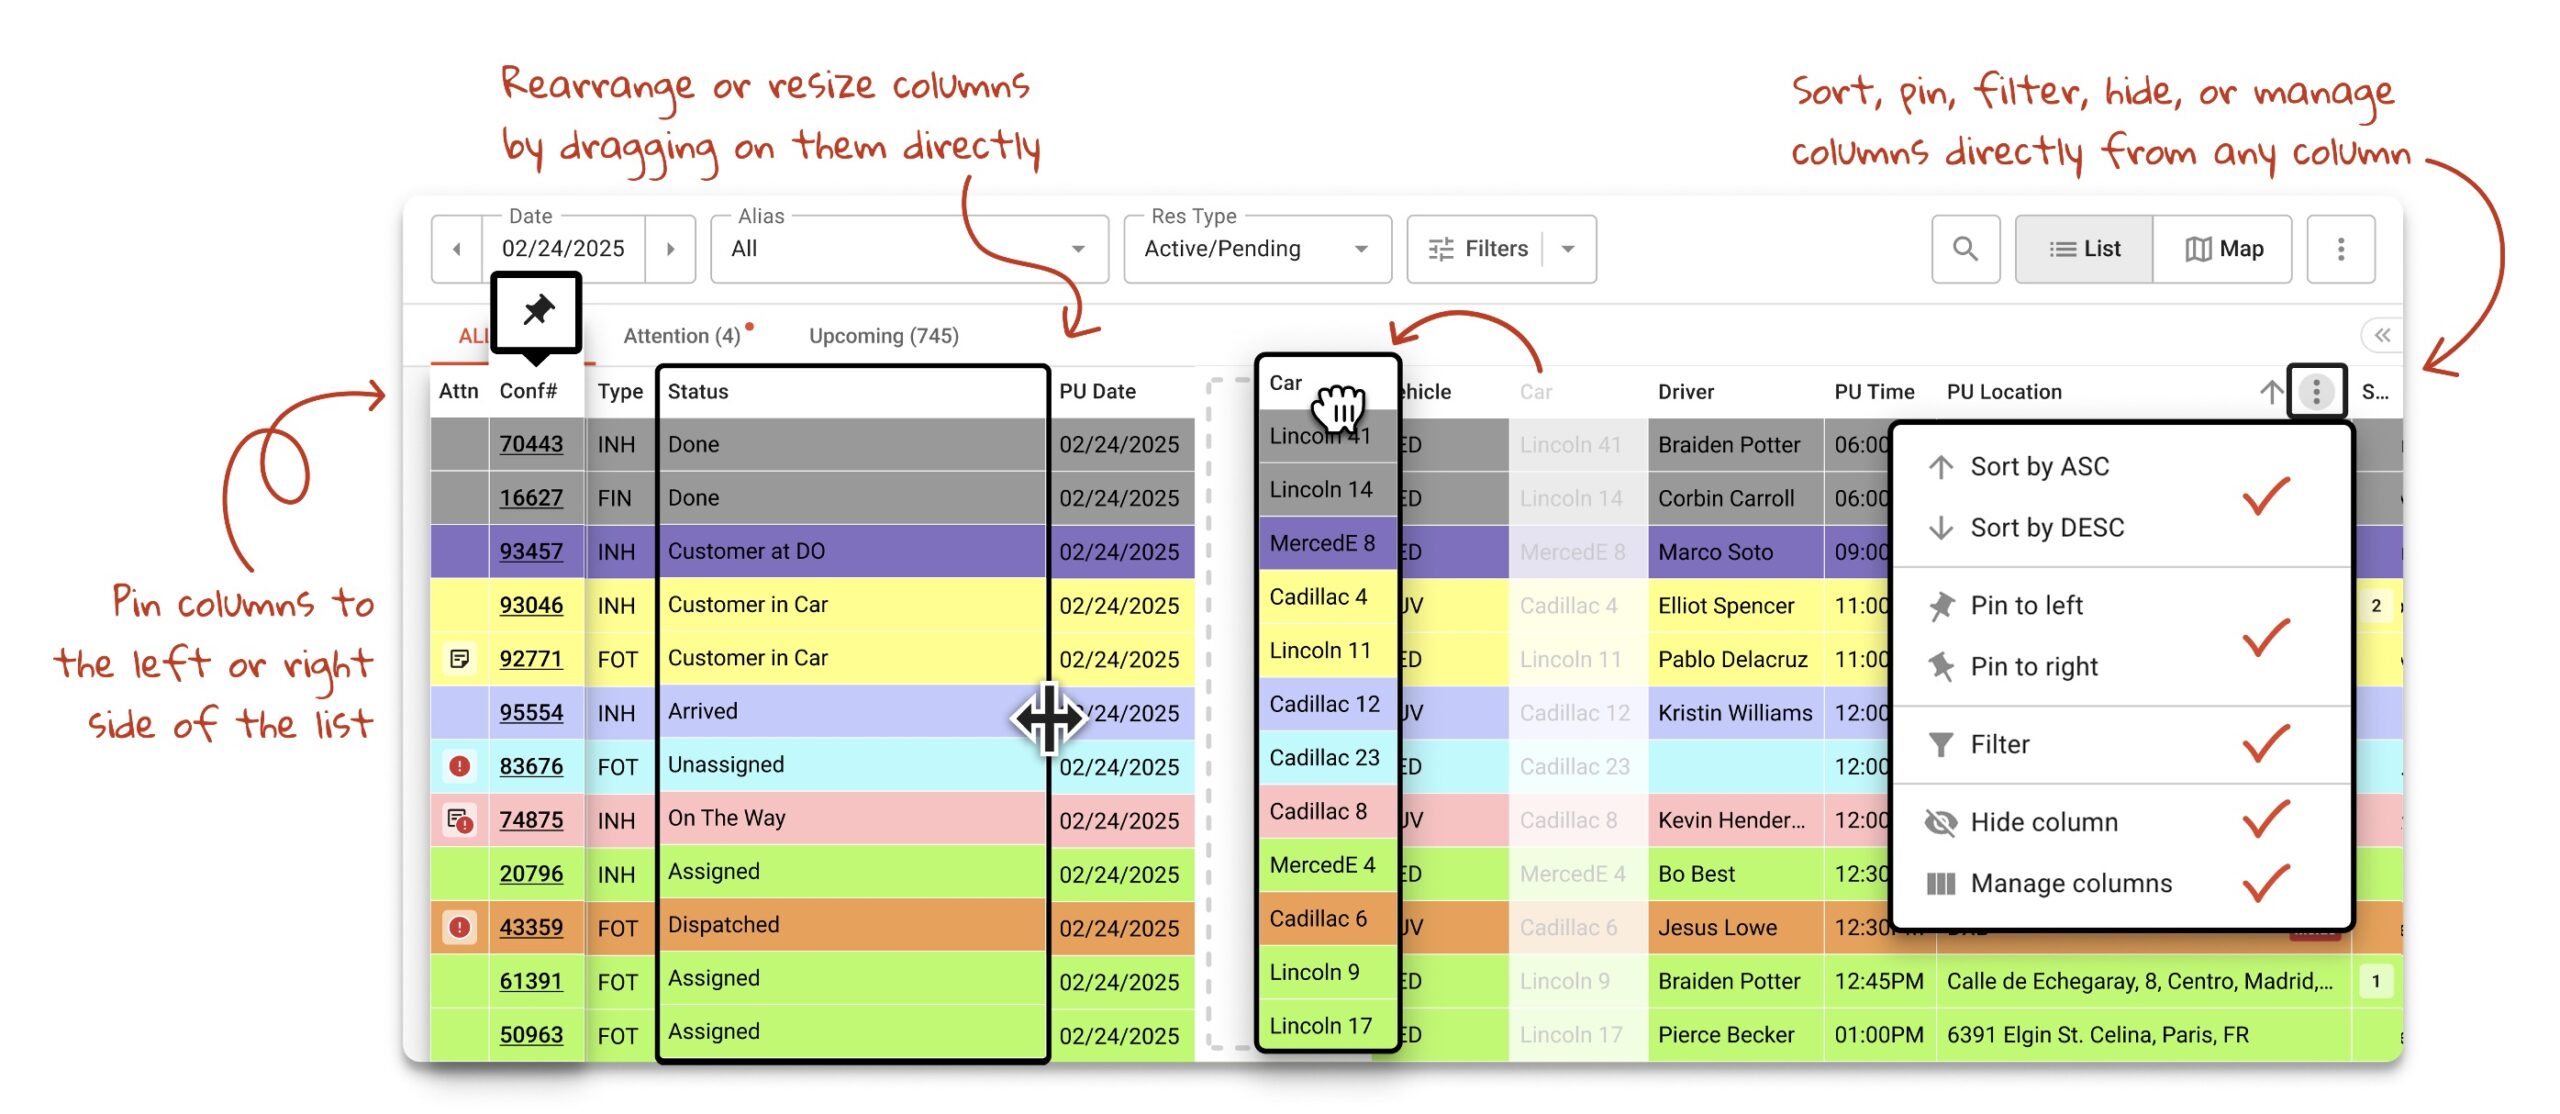Click the note icon on row 92771
Viewport: 2560px width, 1114px height.
tap(459, 658)
